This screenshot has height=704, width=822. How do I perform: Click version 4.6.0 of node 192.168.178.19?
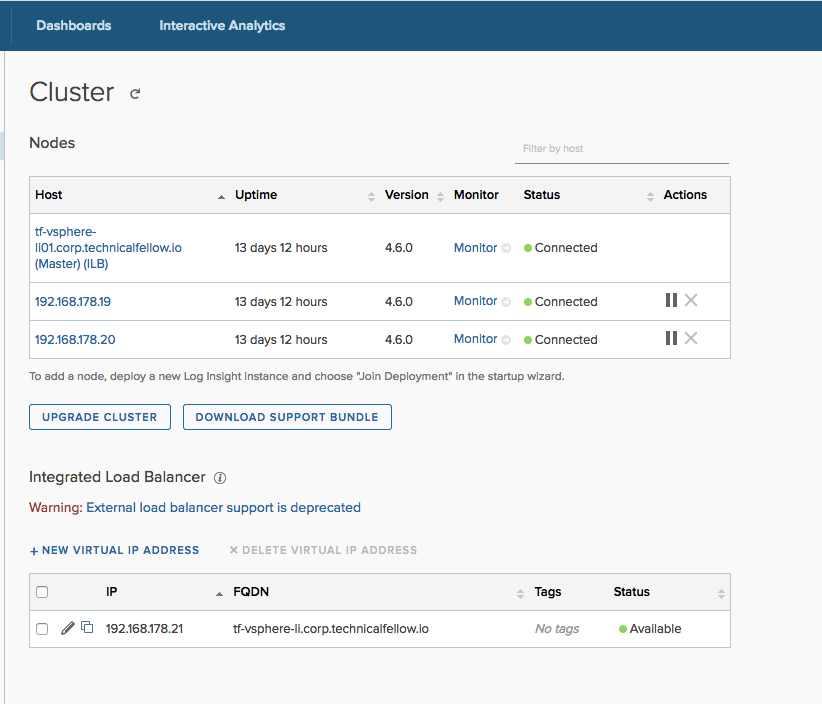click(399, 302)
